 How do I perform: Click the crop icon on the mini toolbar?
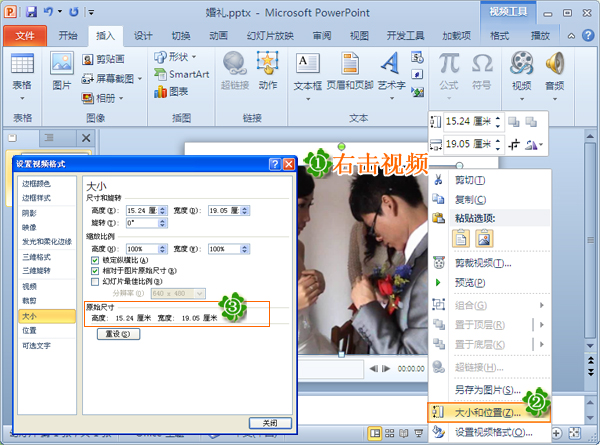point(514,145)
